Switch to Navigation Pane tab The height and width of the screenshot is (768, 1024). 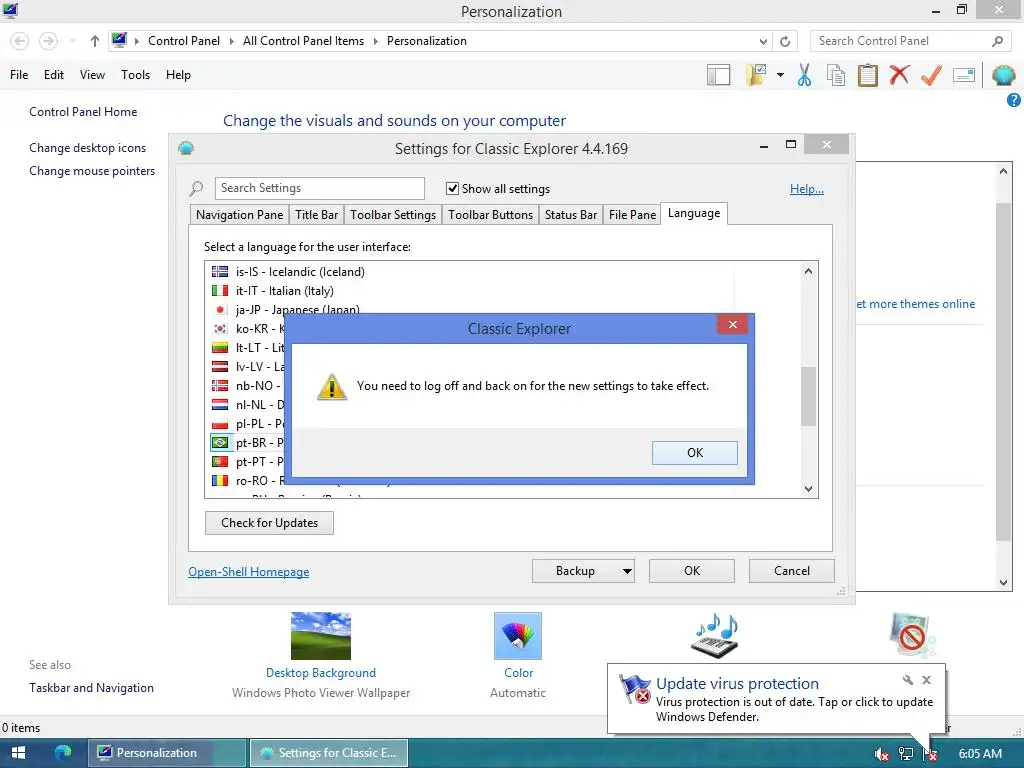(240, 215)
